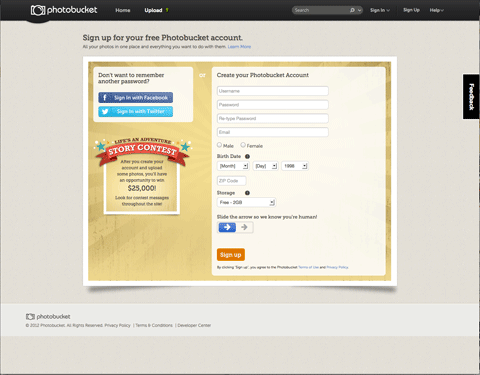The height and width of the screenshot is (375, 480).
Task: Click the footer Photobucket logo
Action: click(48, 316)
